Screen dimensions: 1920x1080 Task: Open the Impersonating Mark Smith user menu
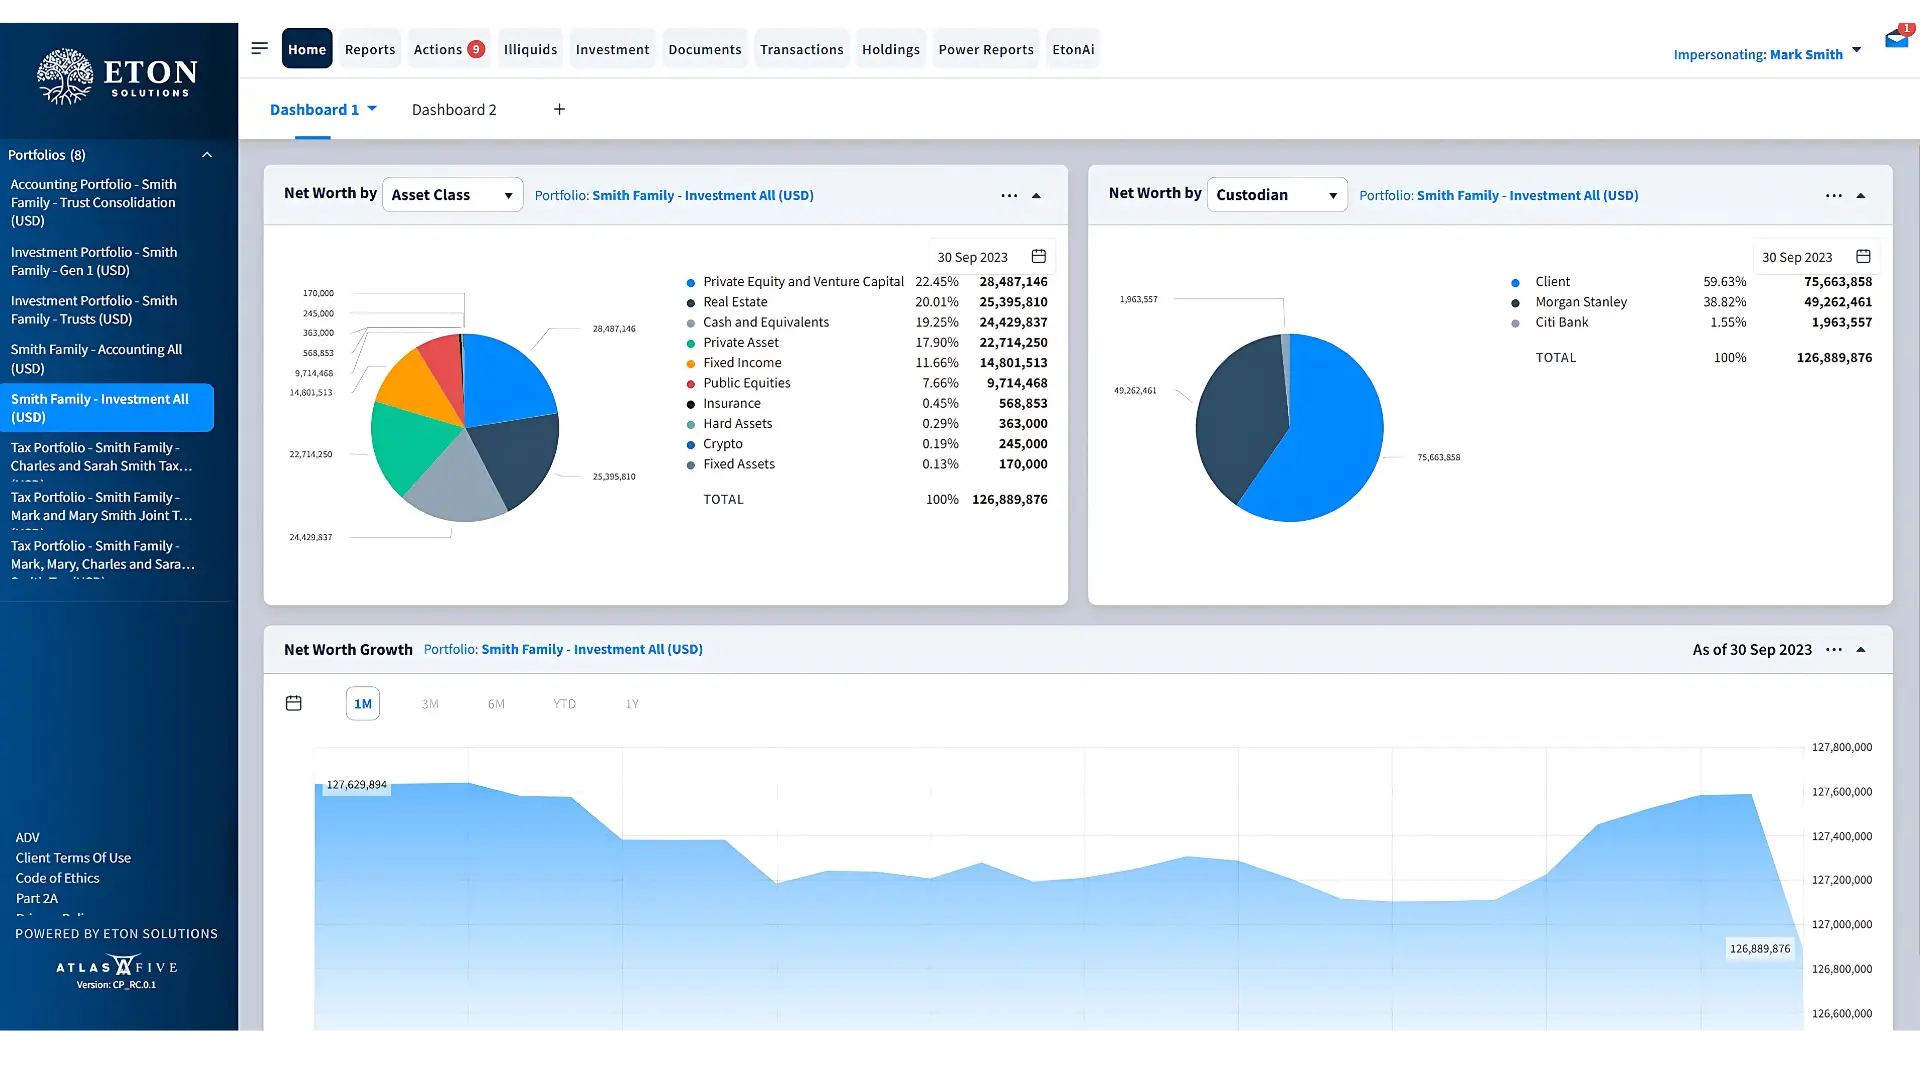point(1767,53)
